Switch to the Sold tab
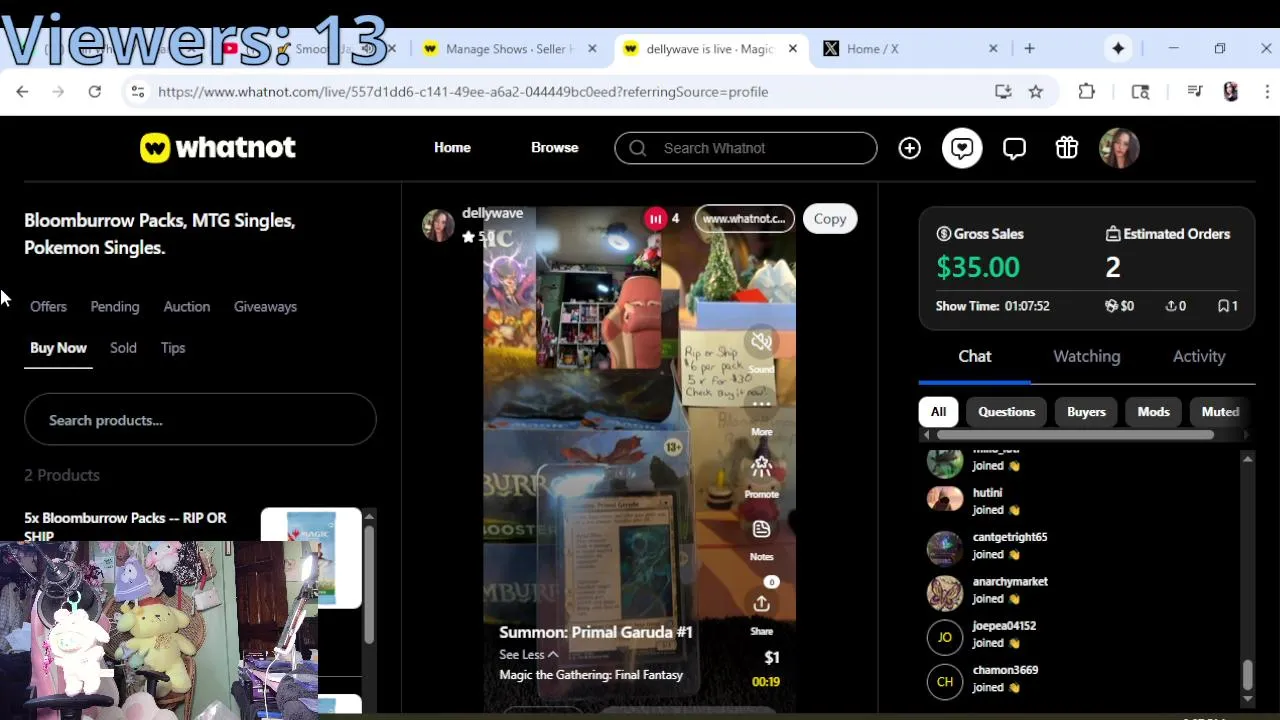1280x720 pixels. pos(123,348)
